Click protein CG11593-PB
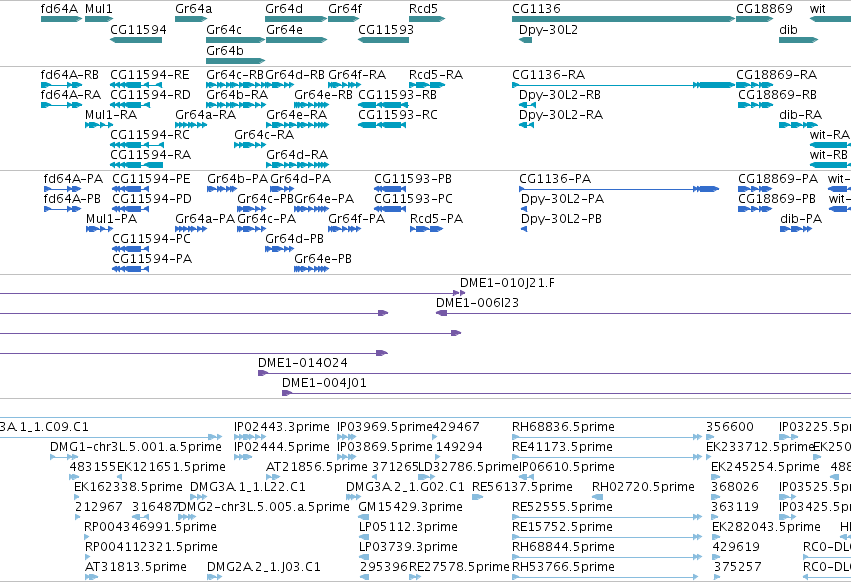 tap(390, 189)
